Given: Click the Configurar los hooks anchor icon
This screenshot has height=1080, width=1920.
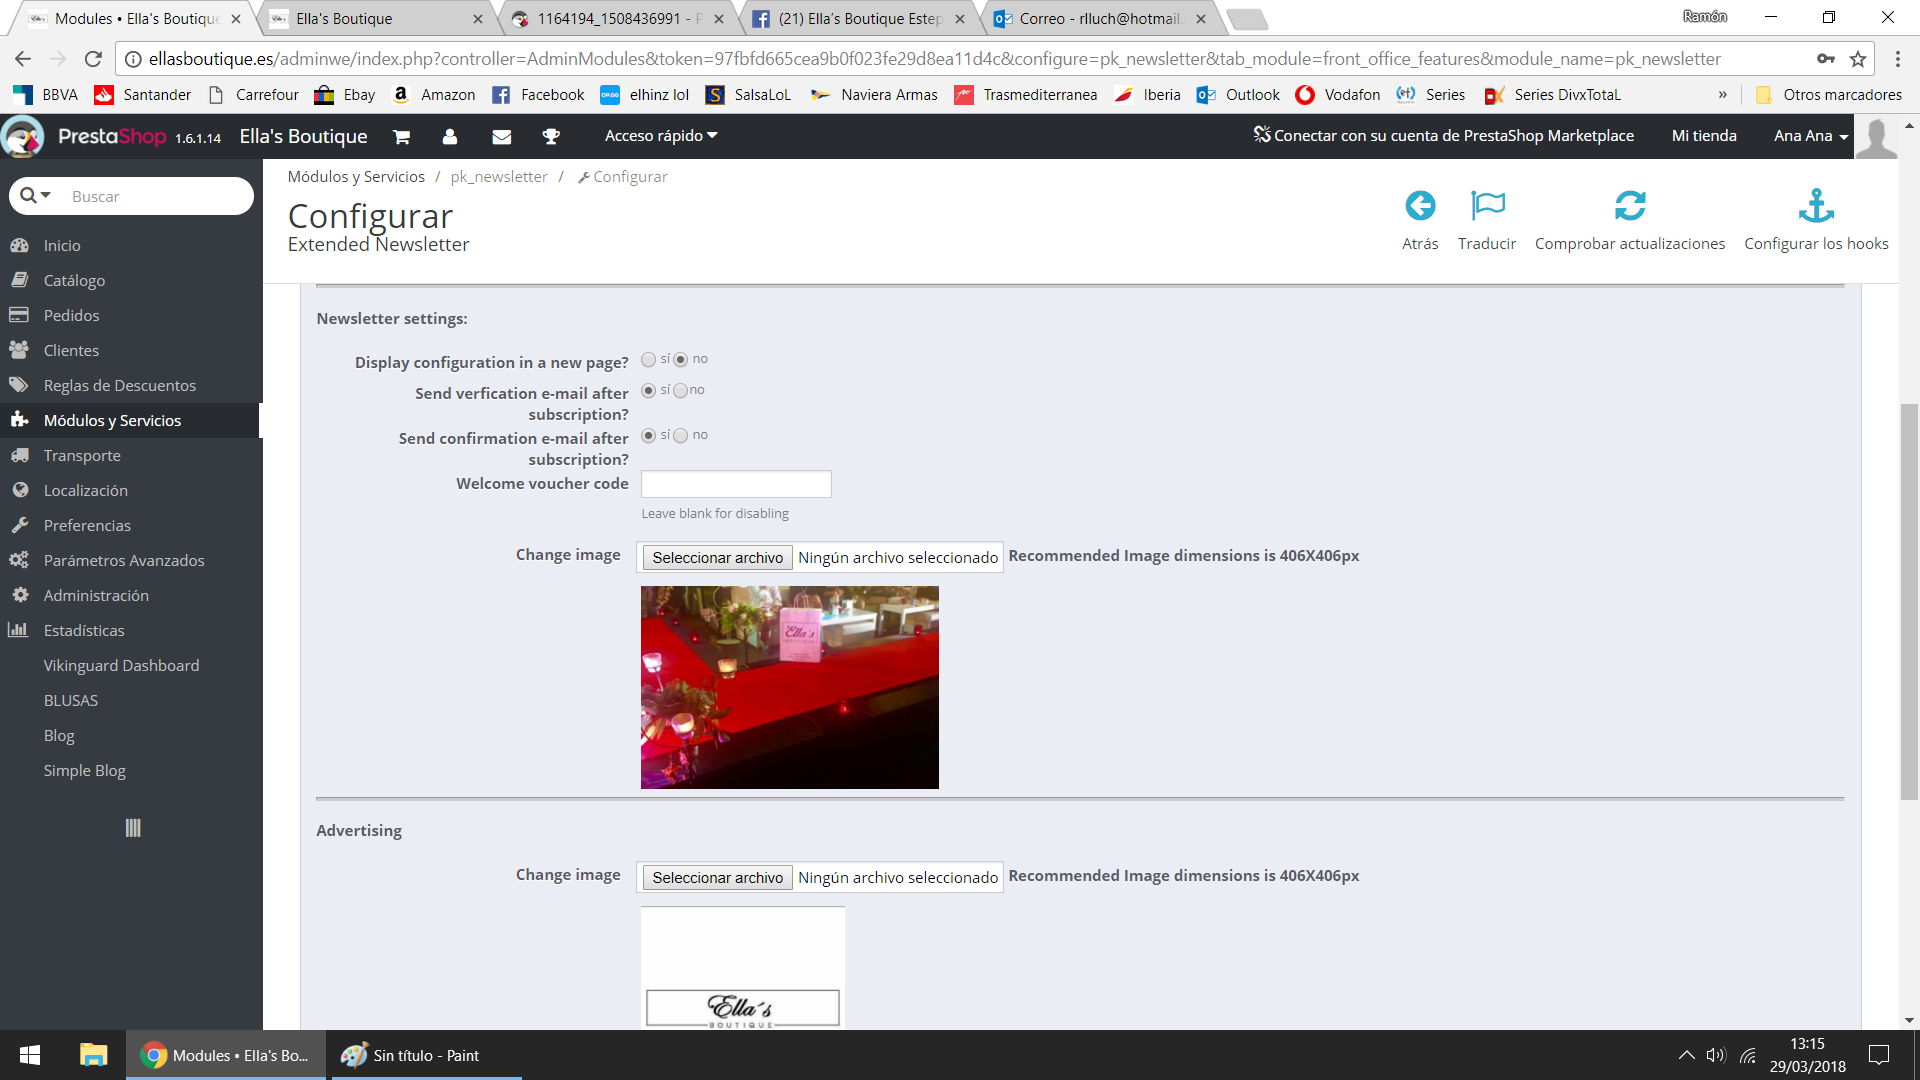Looking at the screenshot, I should click(1816, 206).
